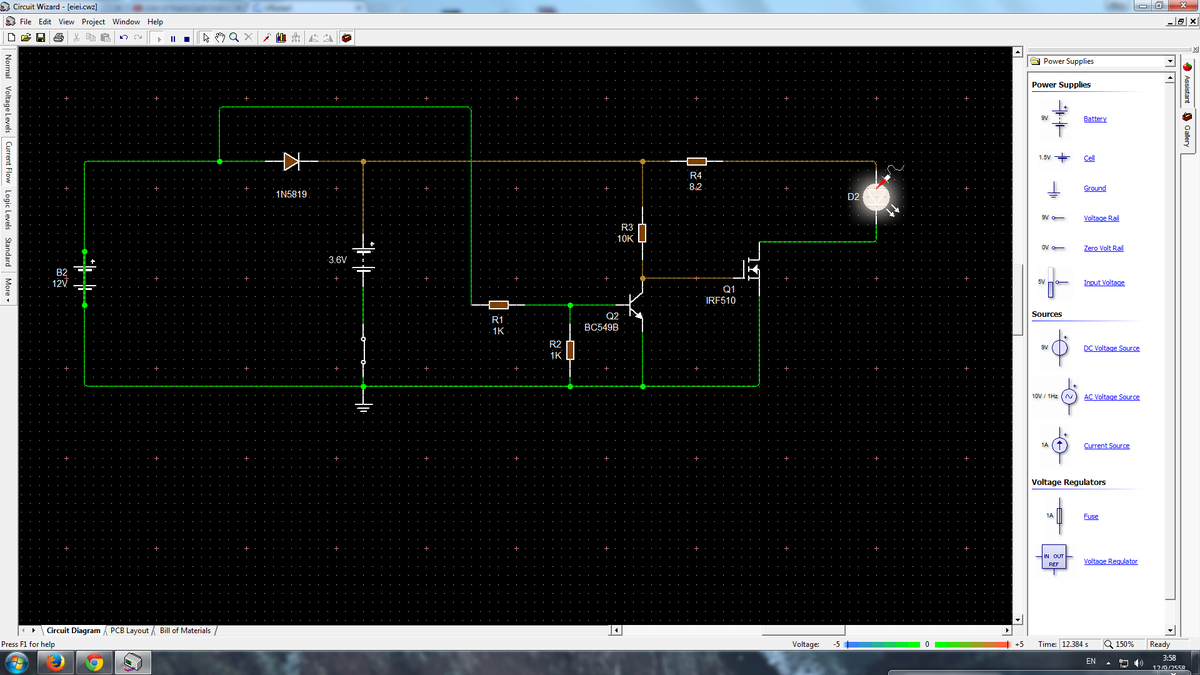This screenshot has width=1200, height=675.
Task: Click the Zero Volt Rail link
Action: click(1104, 248)
